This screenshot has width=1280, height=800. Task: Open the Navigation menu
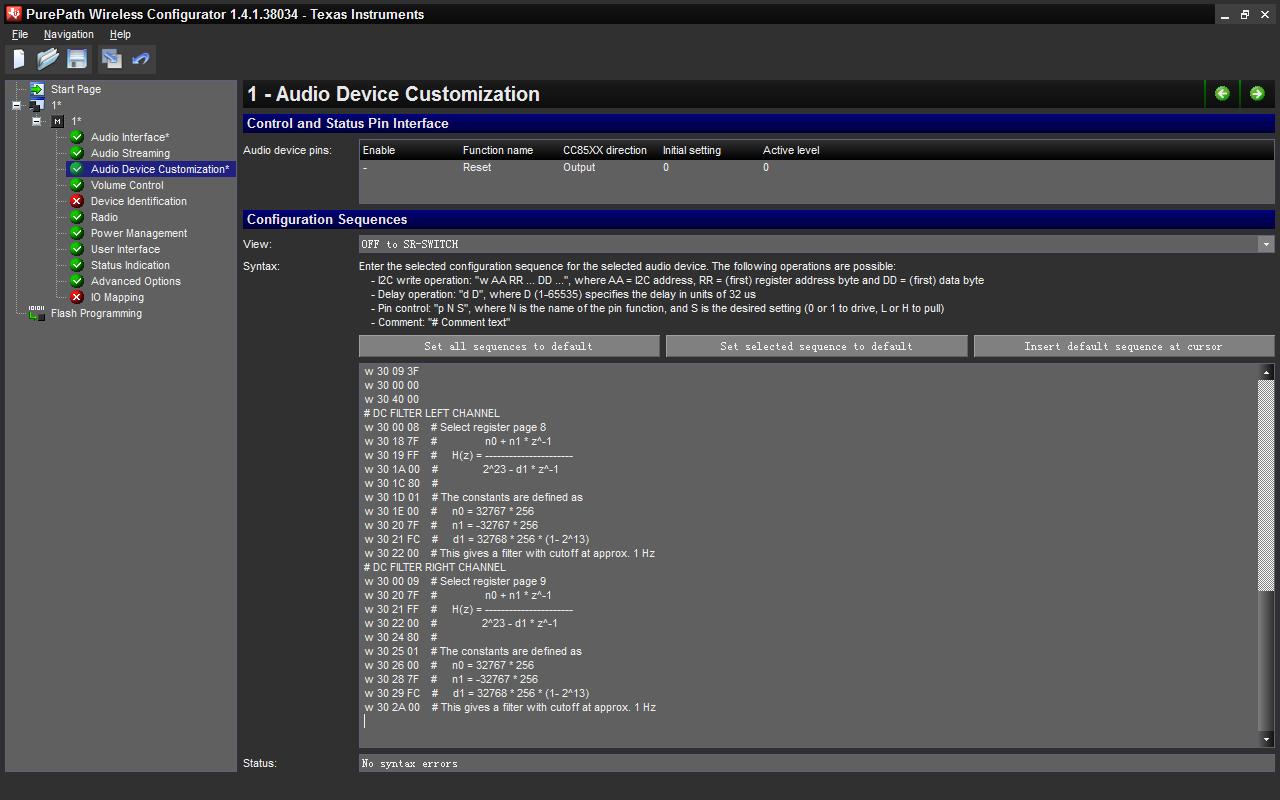pos(68,34)
